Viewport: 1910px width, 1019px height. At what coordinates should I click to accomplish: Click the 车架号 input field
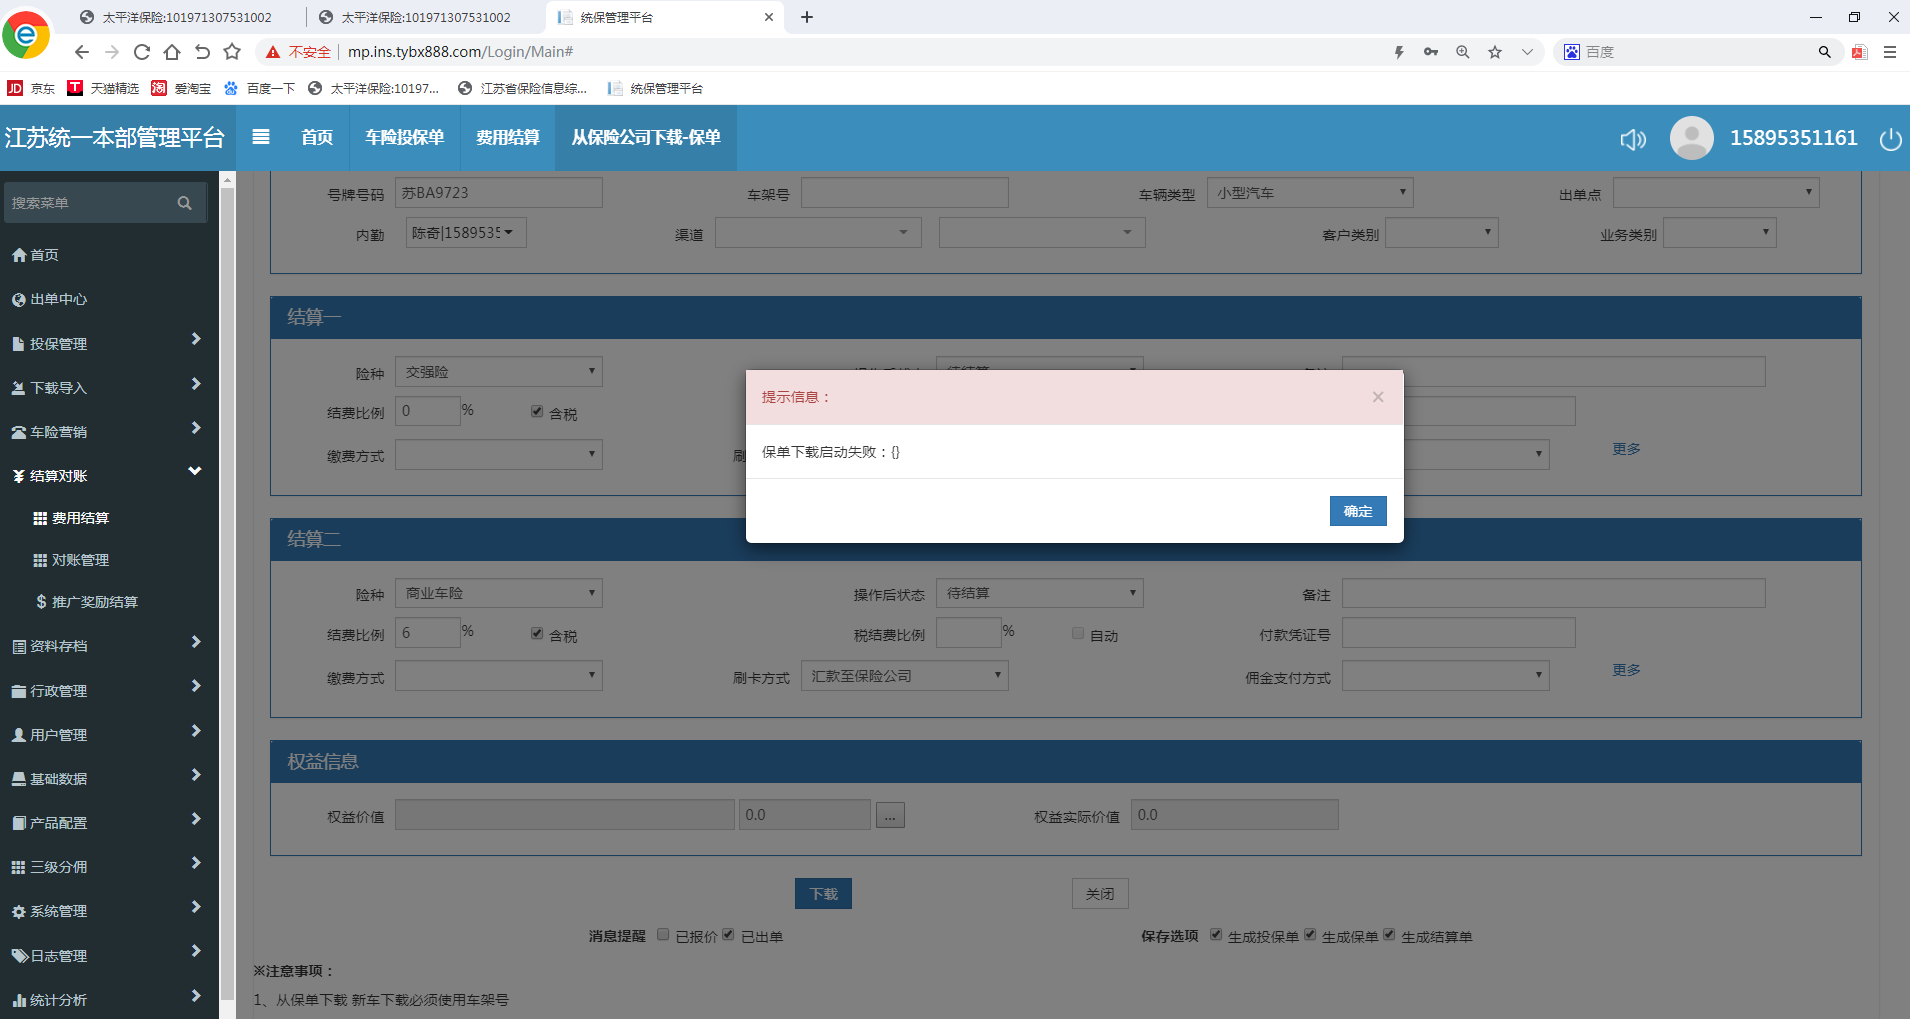pos(905,193)
